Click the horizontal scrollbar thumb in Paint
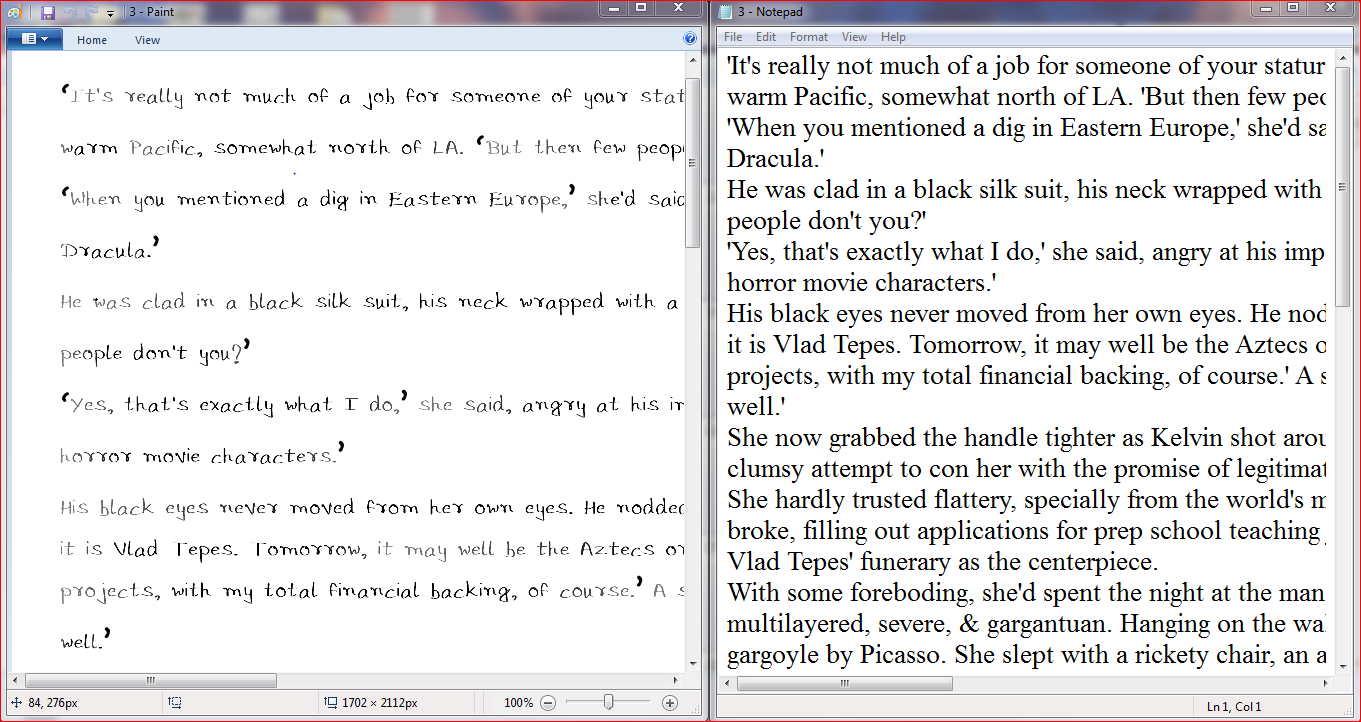 tap(151, 680)
